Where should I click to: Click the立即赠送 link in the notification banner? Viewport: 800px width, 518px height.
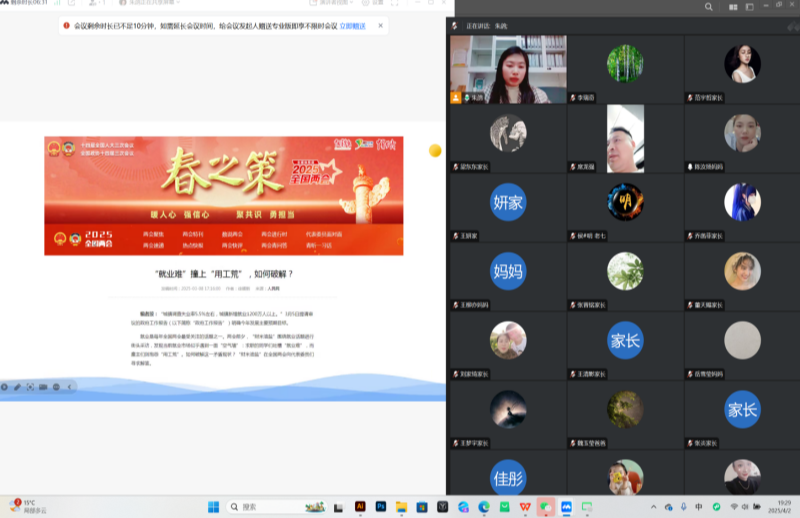[x=353, y=26]
